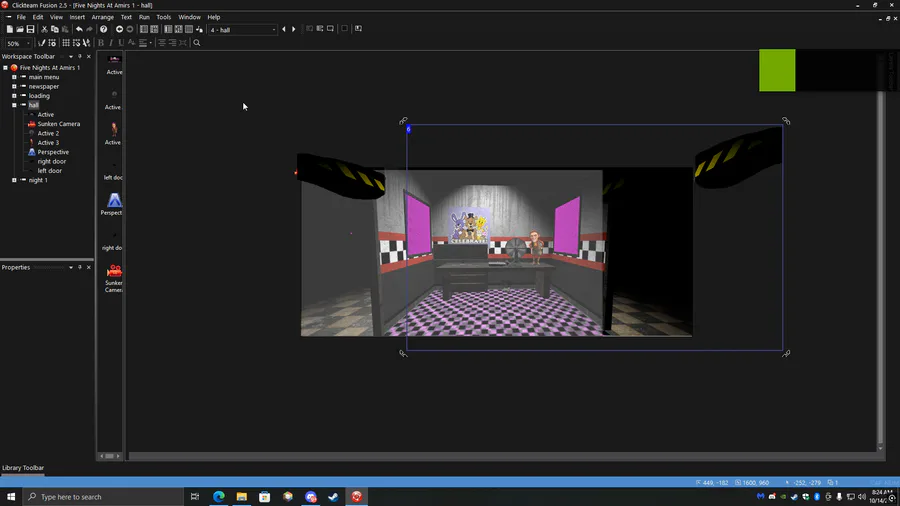Collapse the hall frame node
The image size is (900, 506).
(14, 105)
